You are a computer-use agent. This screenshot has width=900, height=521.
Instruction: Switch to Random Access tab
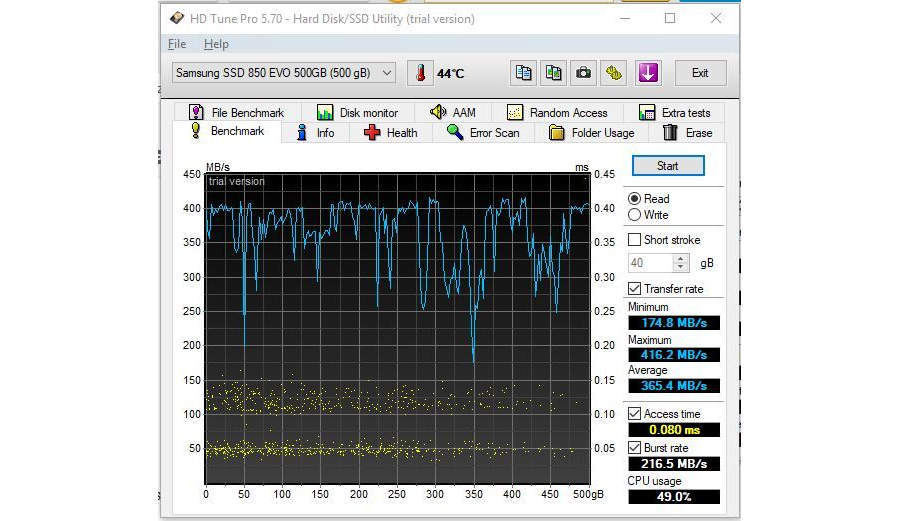coord(557,112)
